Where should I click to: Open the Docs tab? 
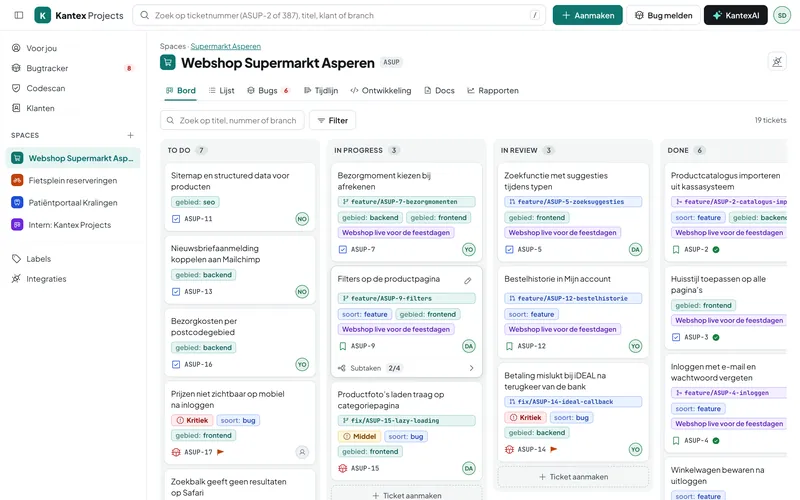coord(439,90)
